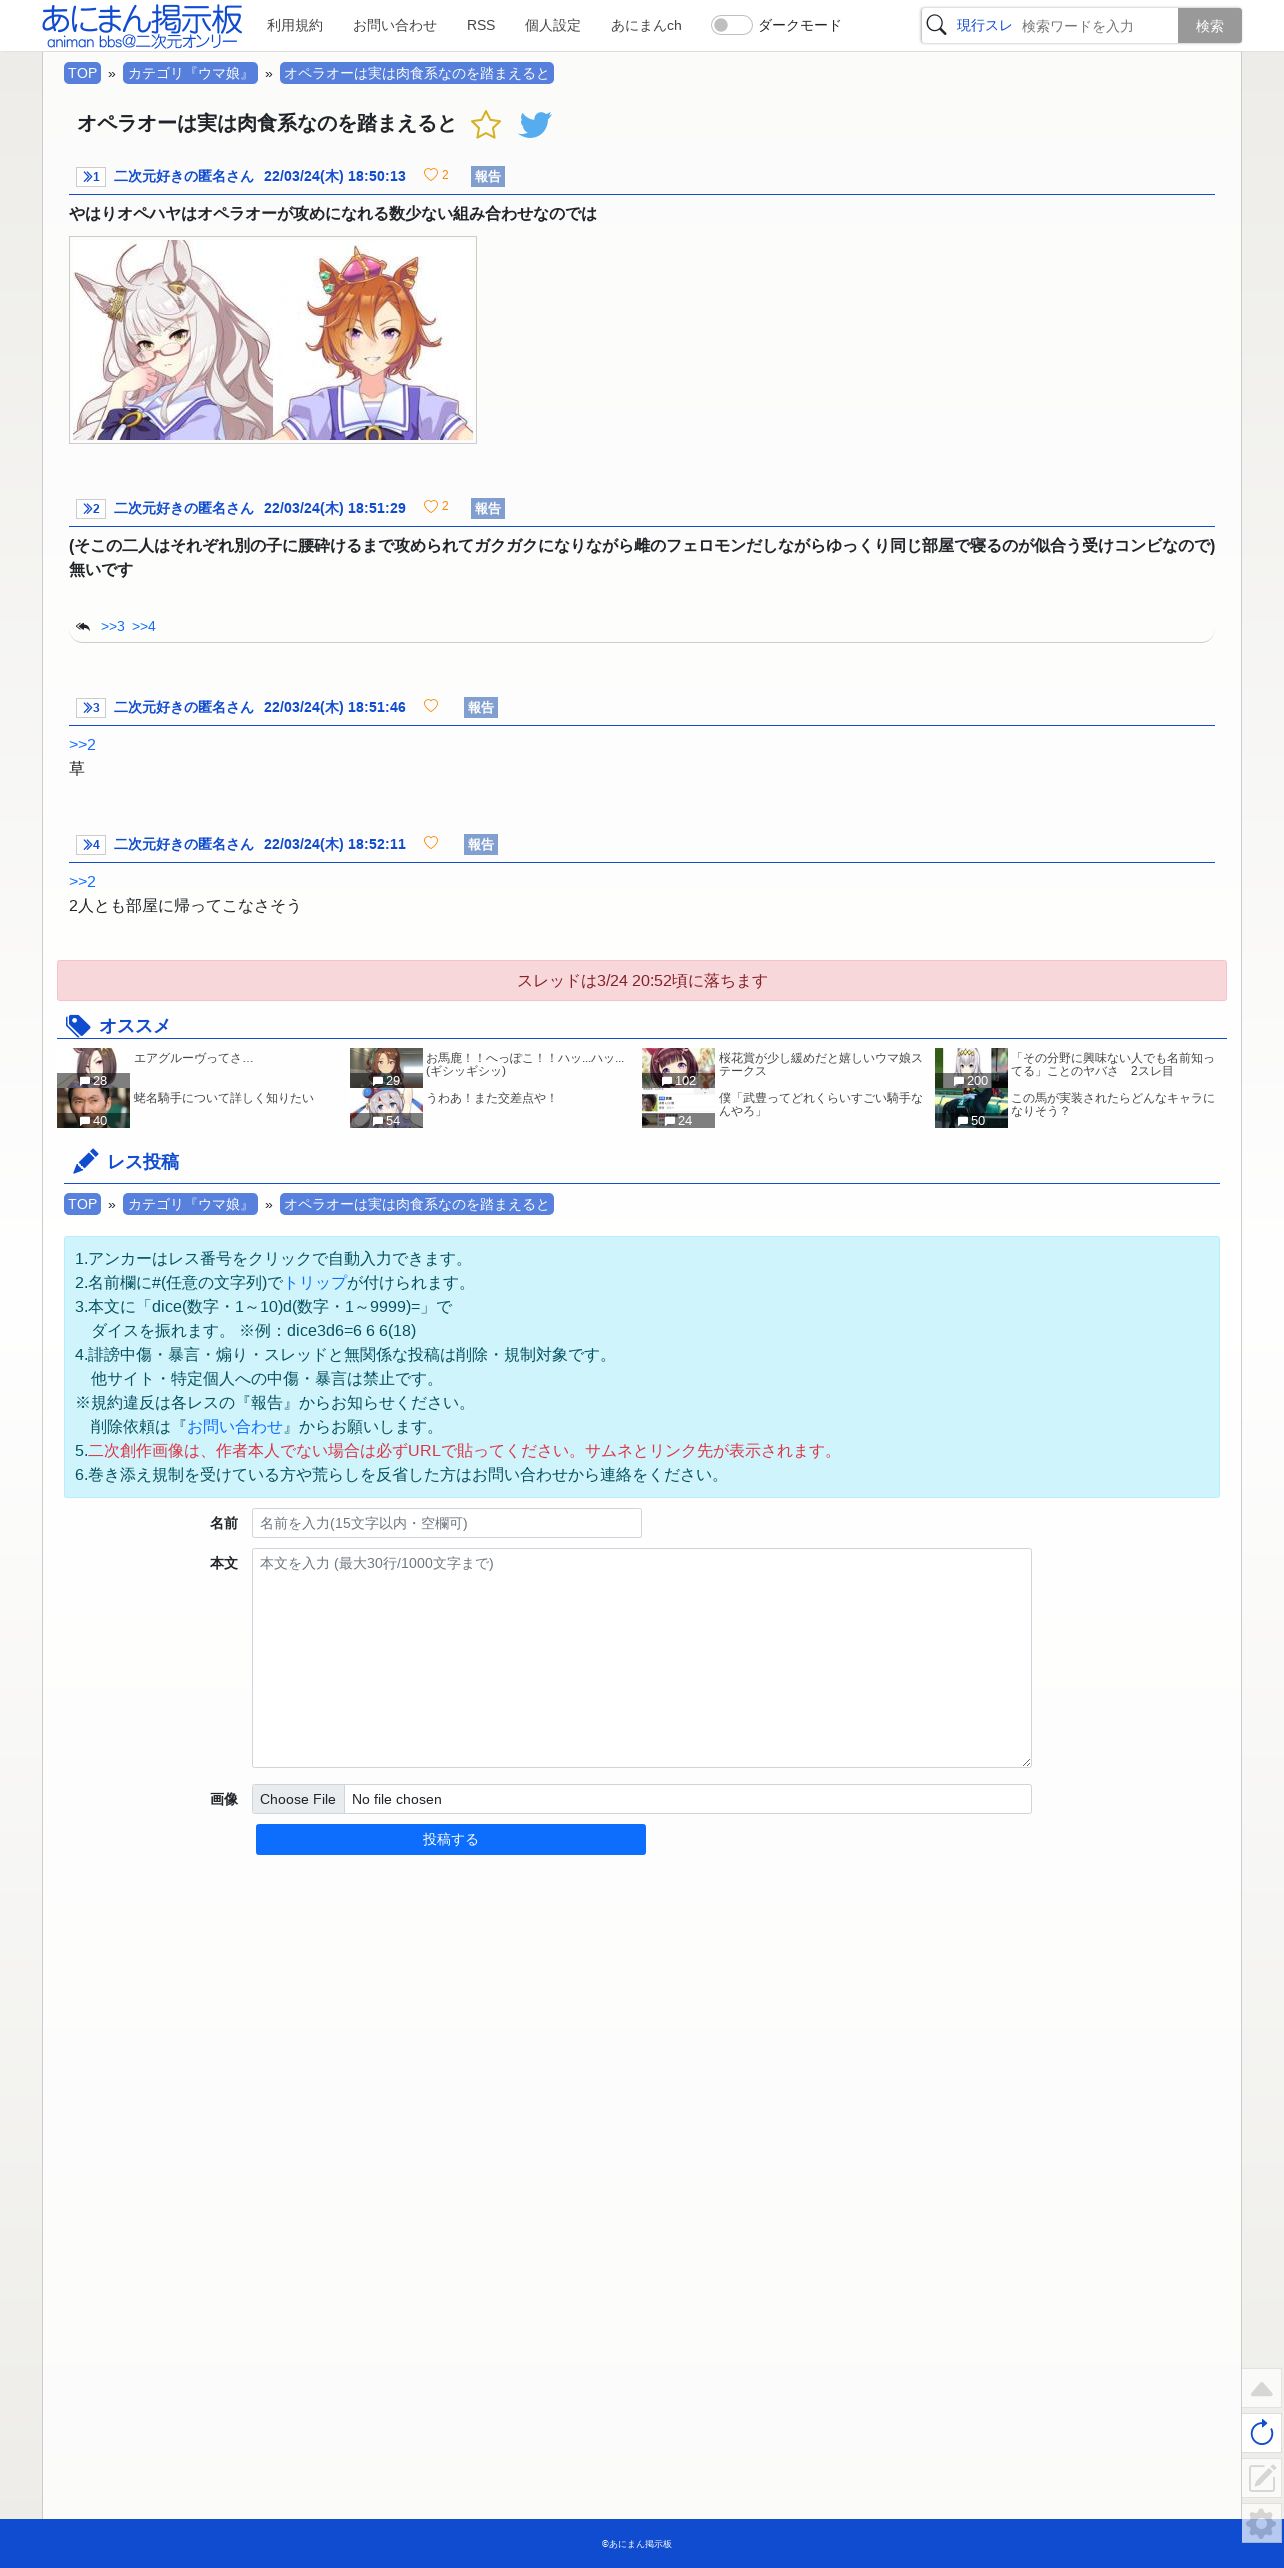Click the post number 4 anchor badge
1284x2568 pixels.
pyautogui.click(x=91, y=845)
